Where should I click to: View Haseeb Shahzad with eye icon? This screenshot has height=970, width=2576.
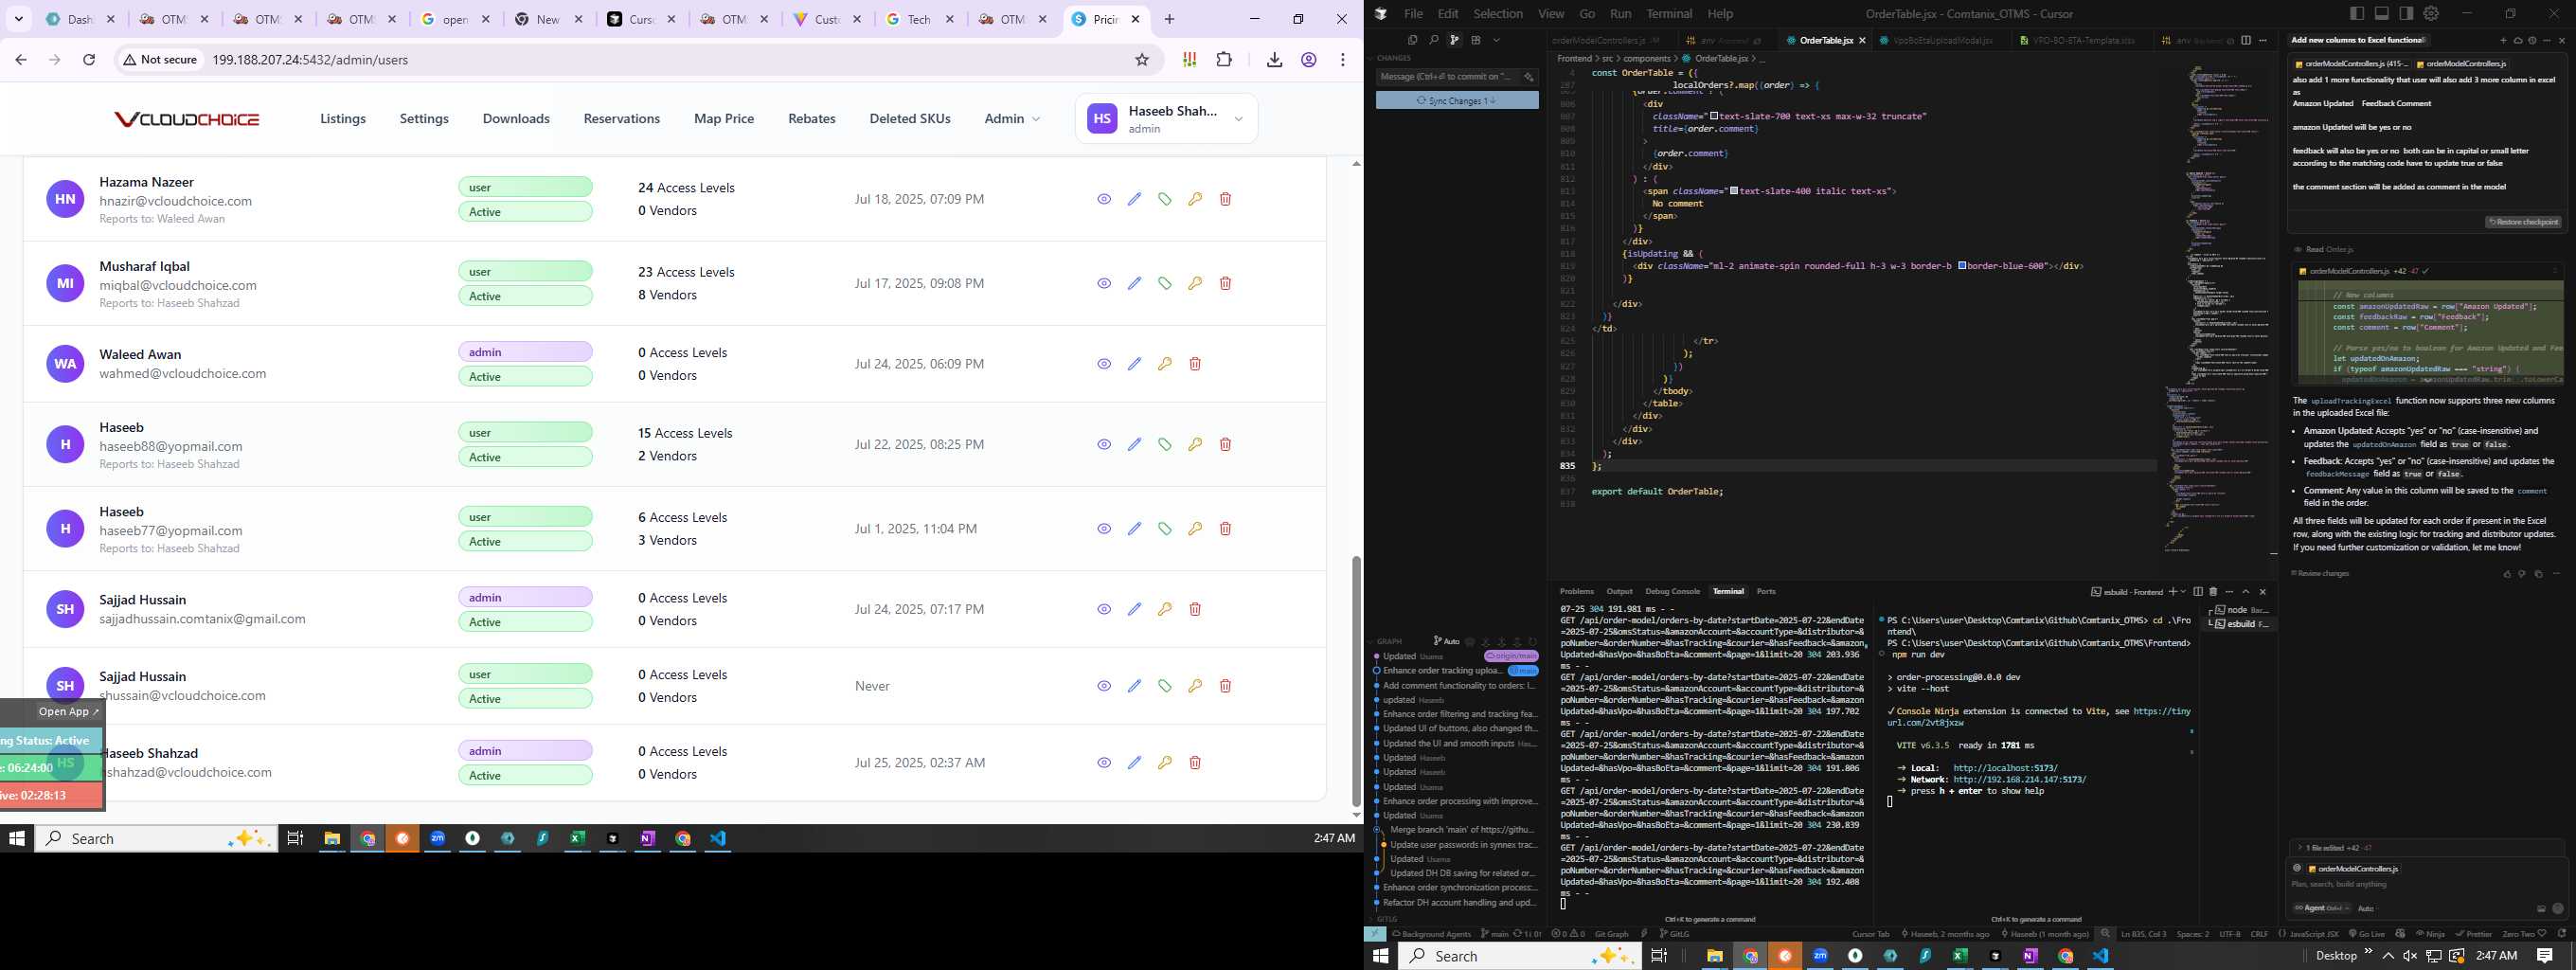point(1104,763)
